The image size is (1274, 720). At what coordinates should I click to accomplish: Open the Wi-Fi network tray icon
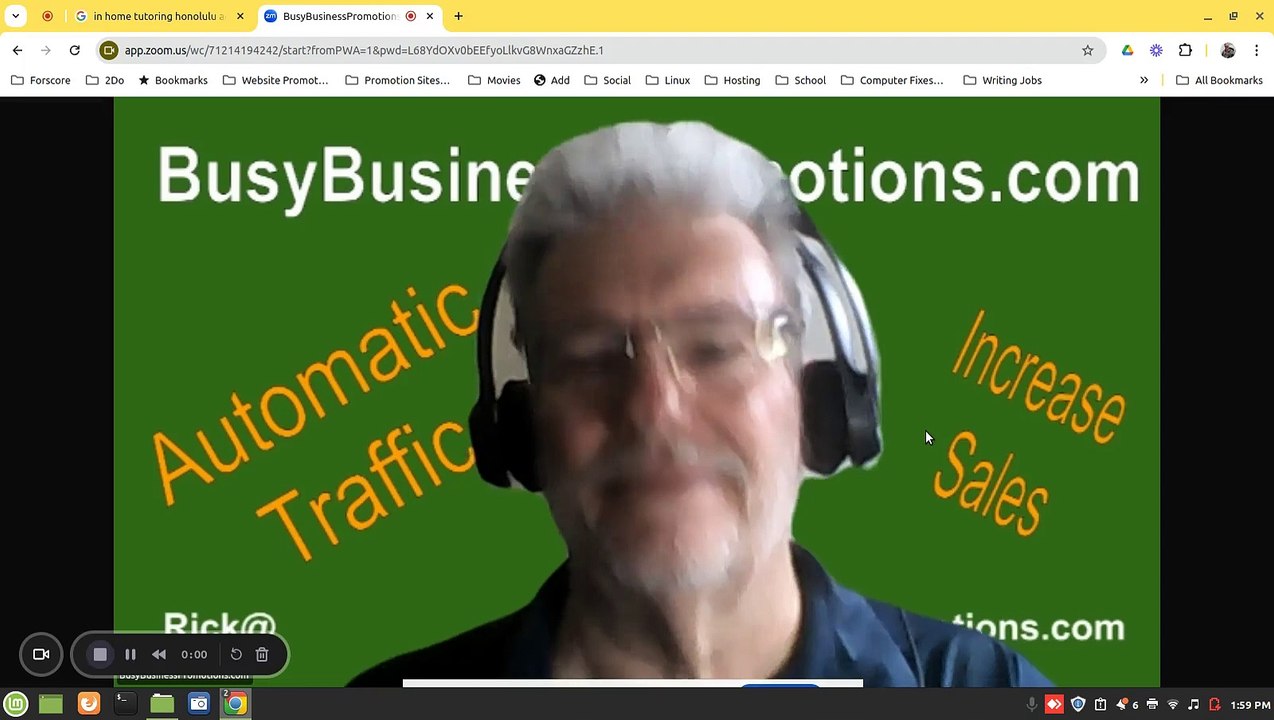pos(1173,705)
